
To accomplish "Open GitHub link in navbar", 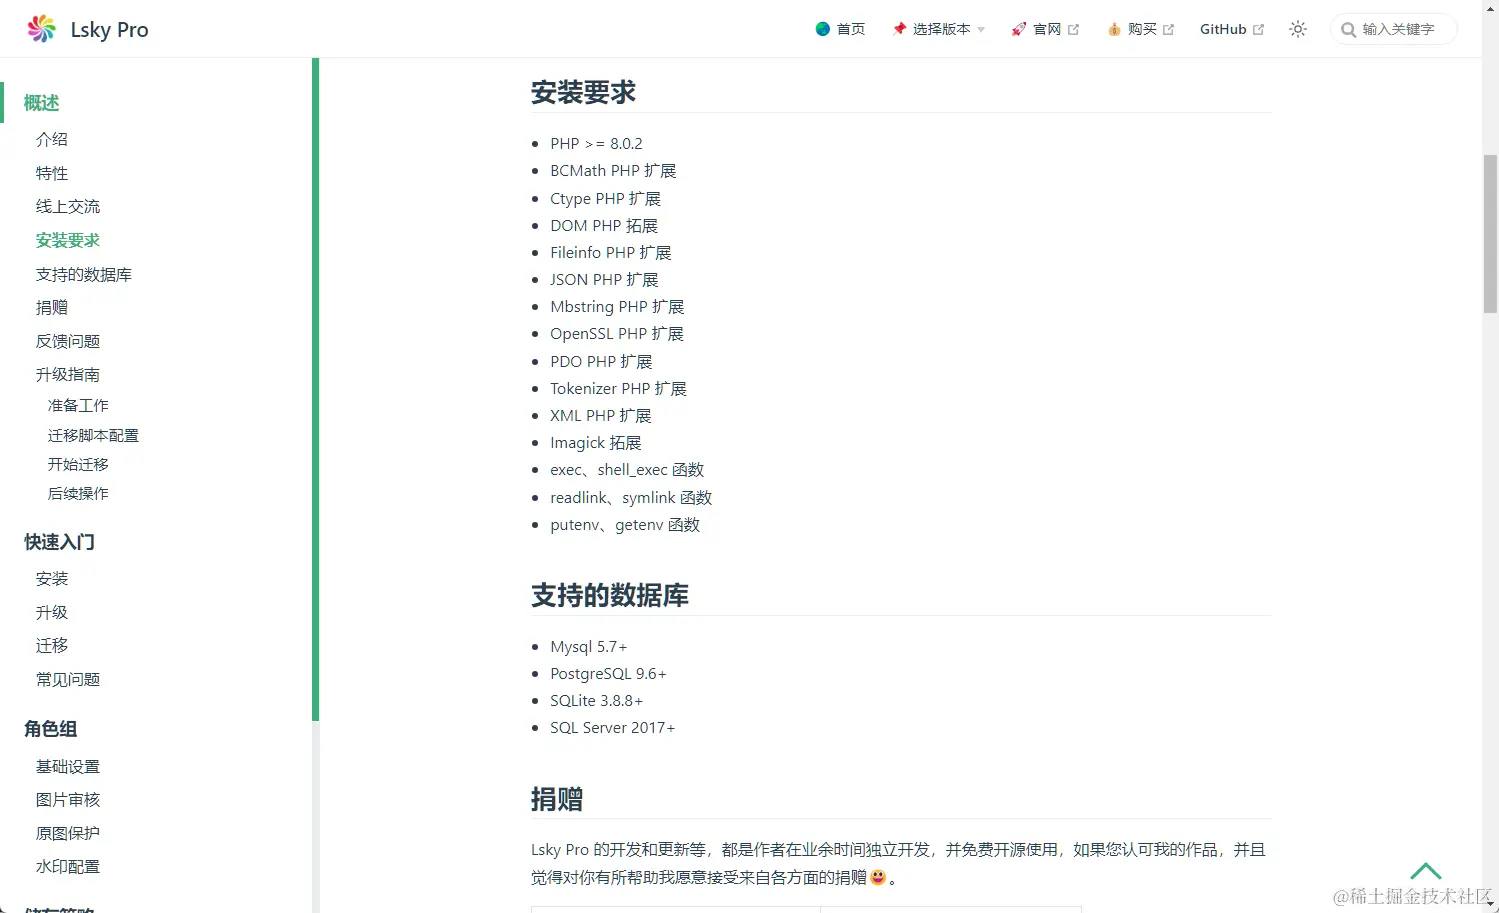I will tap(1232, 29).
